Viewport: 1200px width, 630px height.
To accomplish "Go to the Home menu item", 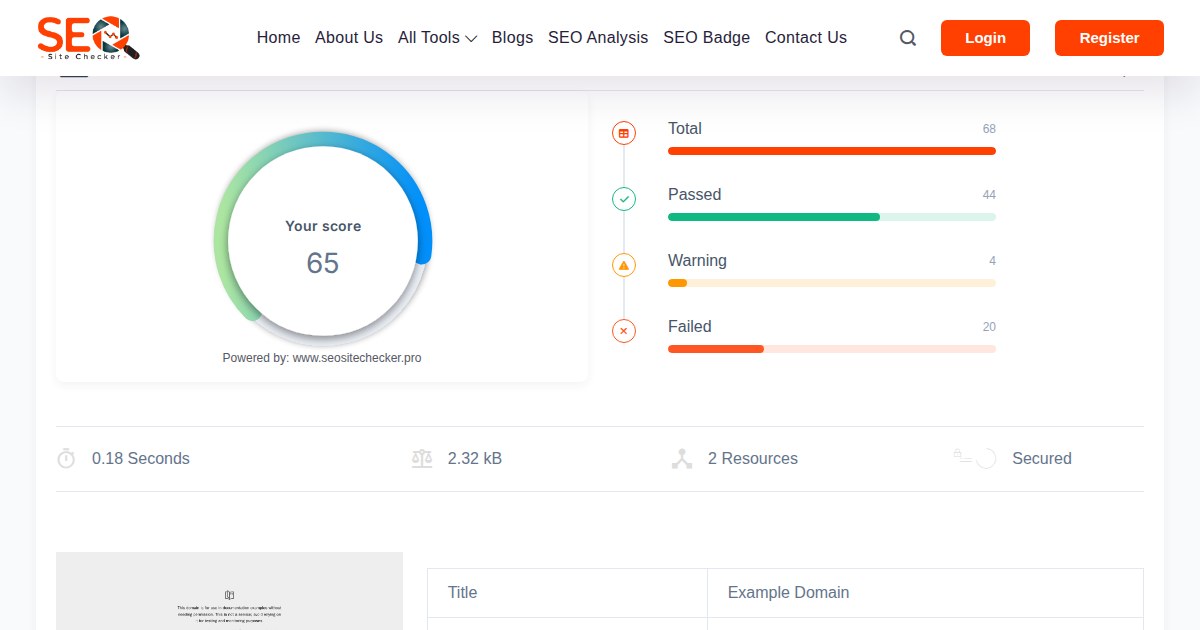I will 278,38.
